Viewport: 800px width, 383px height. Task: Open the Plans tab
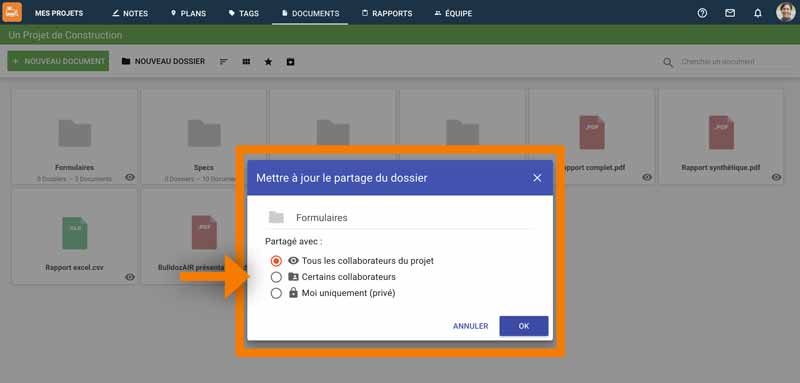coord(188,13)
